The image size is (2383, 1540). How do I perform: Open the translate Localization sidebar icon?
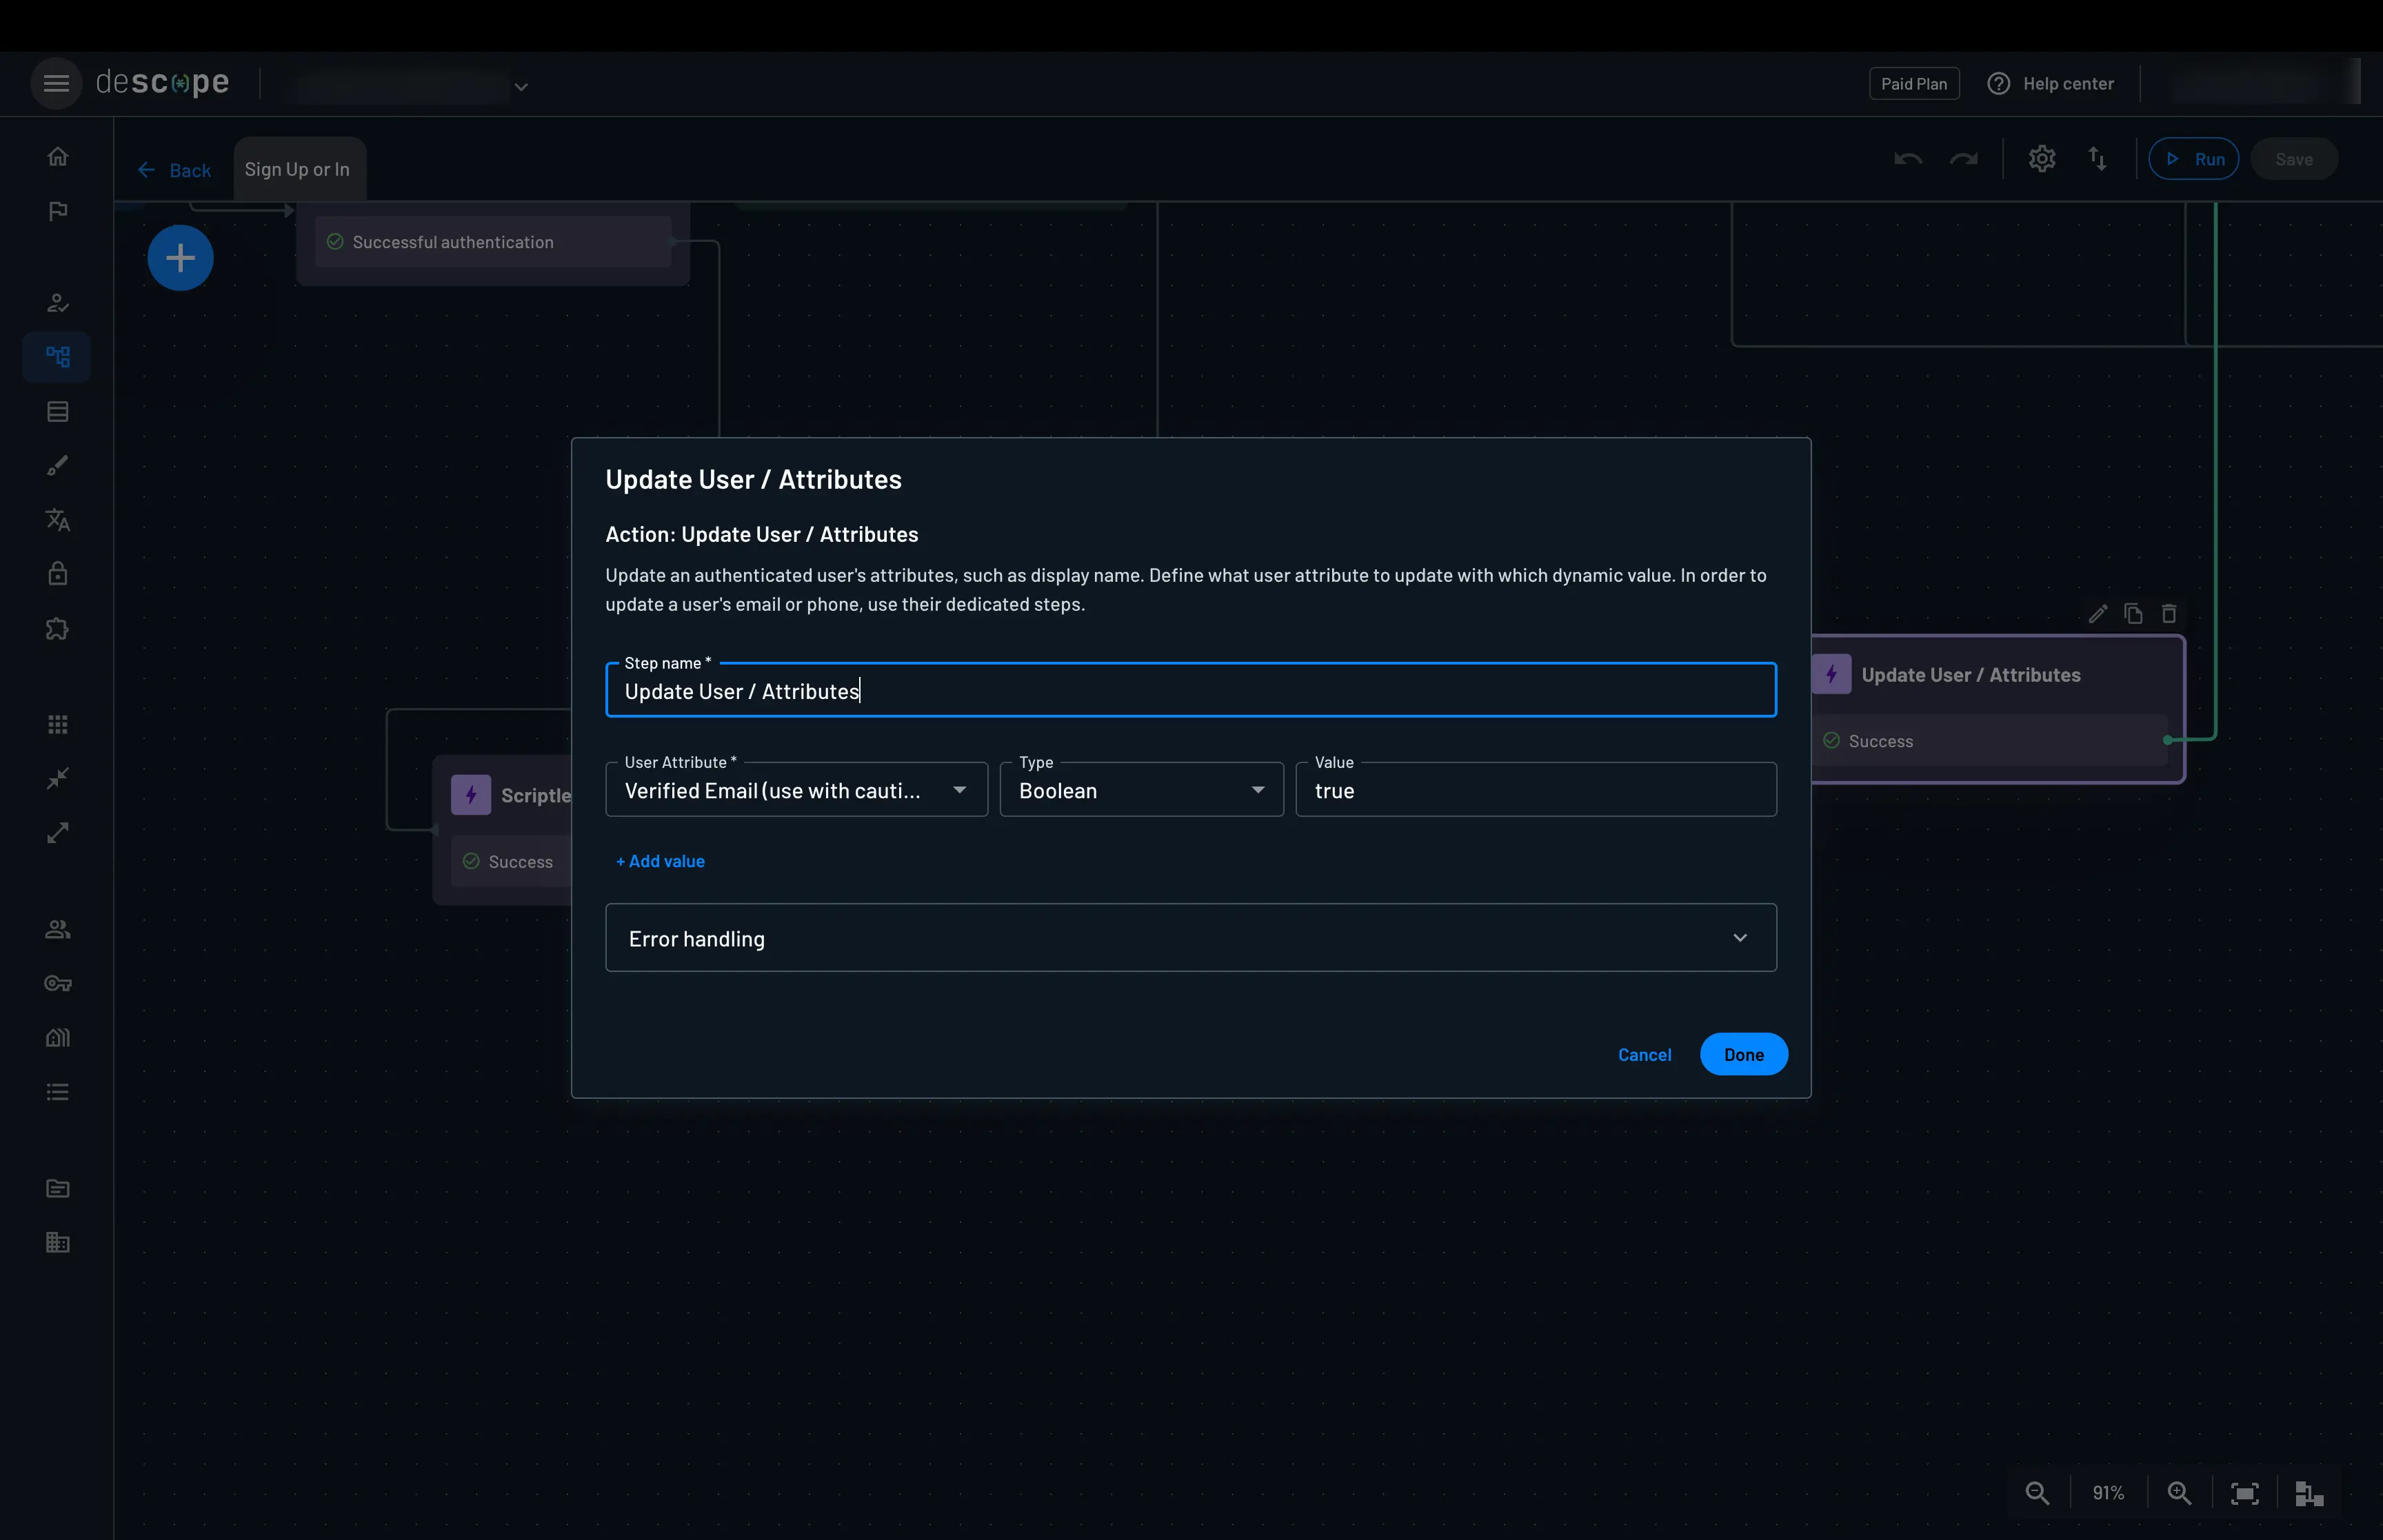pos(58,520)
